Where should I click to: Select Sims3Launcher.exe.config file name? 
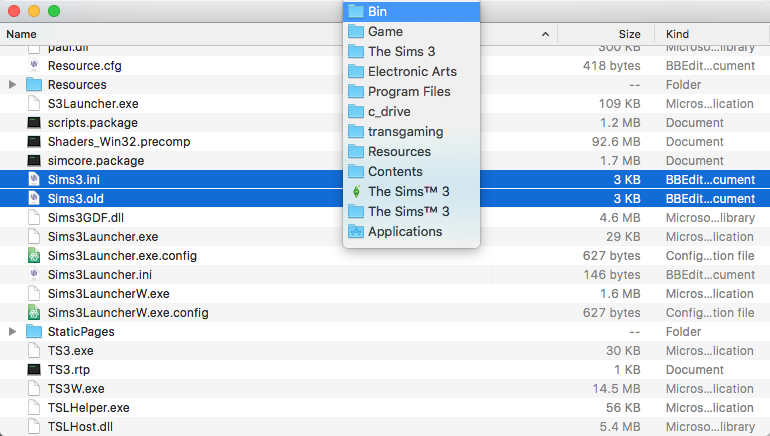(x=122, y=256)
